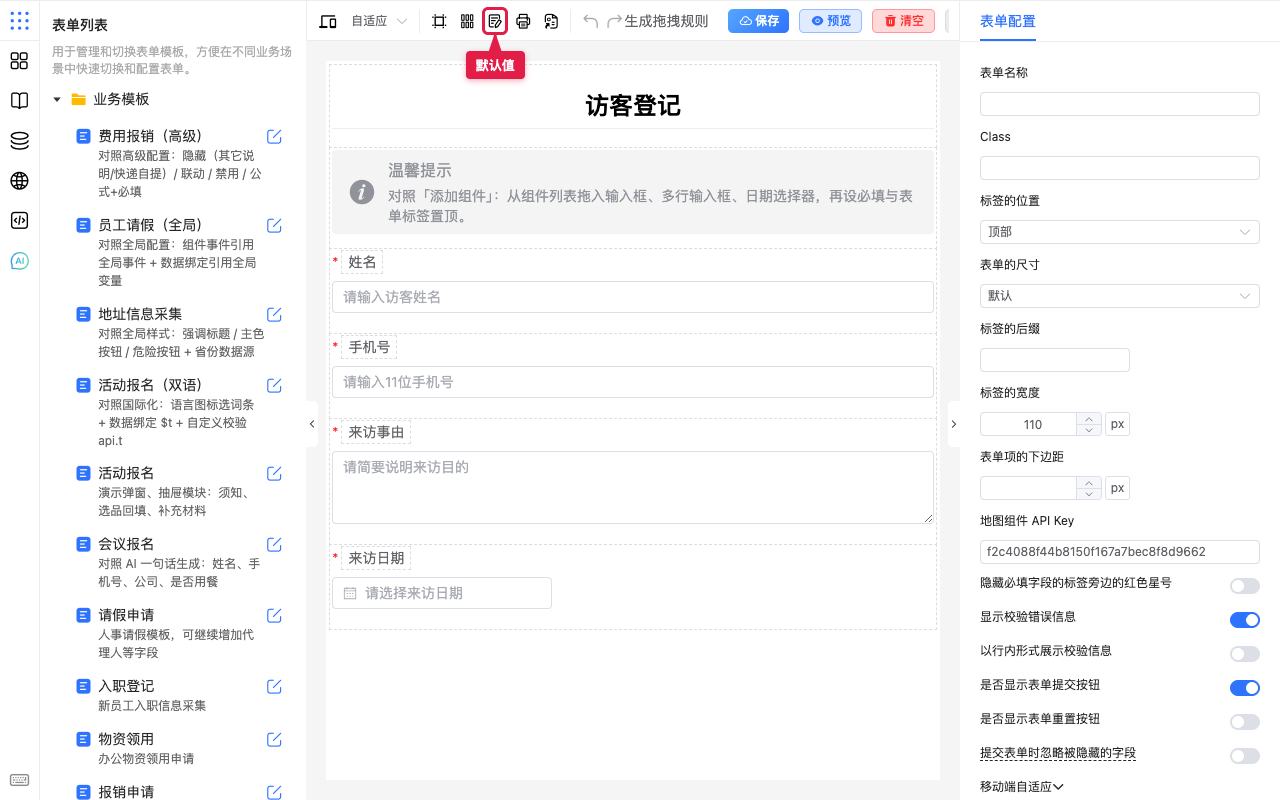This screenshot has width=1280, height=800.
Task: Click edit icon for 会议报名
Action: (274, 544)
